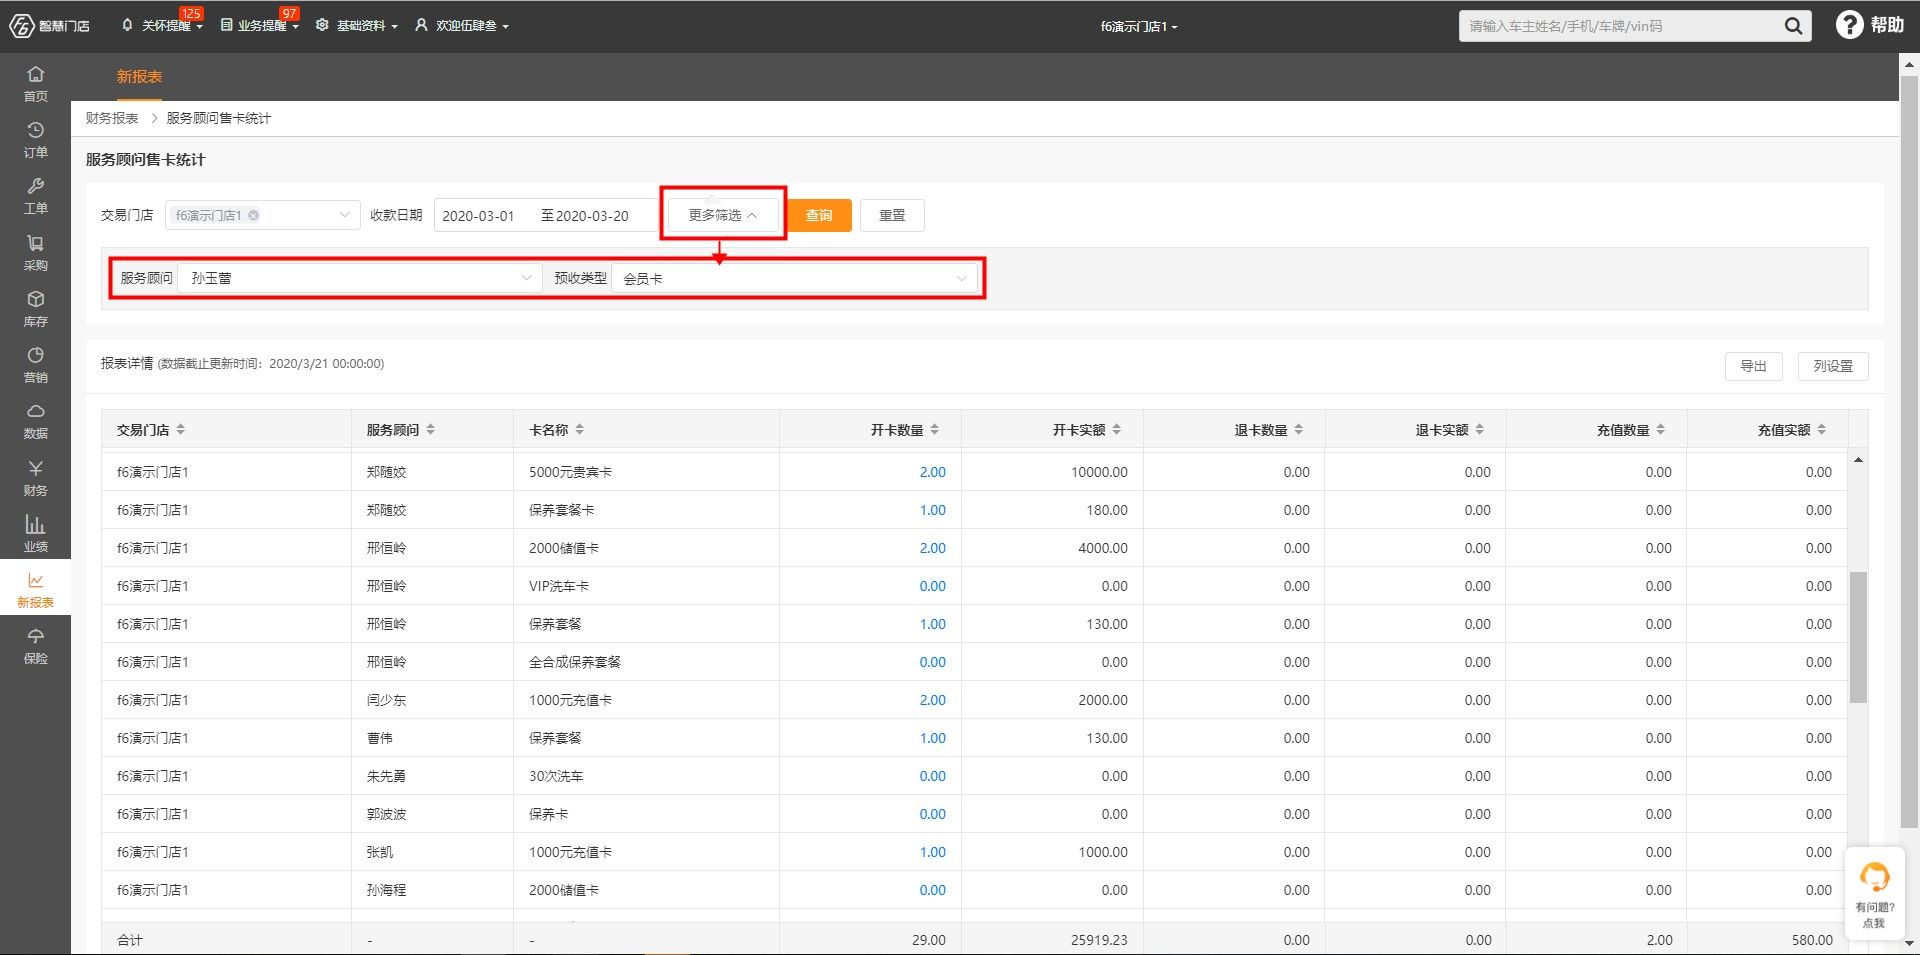Open the 营销 marketing sidebar icon
Screen dimensions: 1920x955
35,364
